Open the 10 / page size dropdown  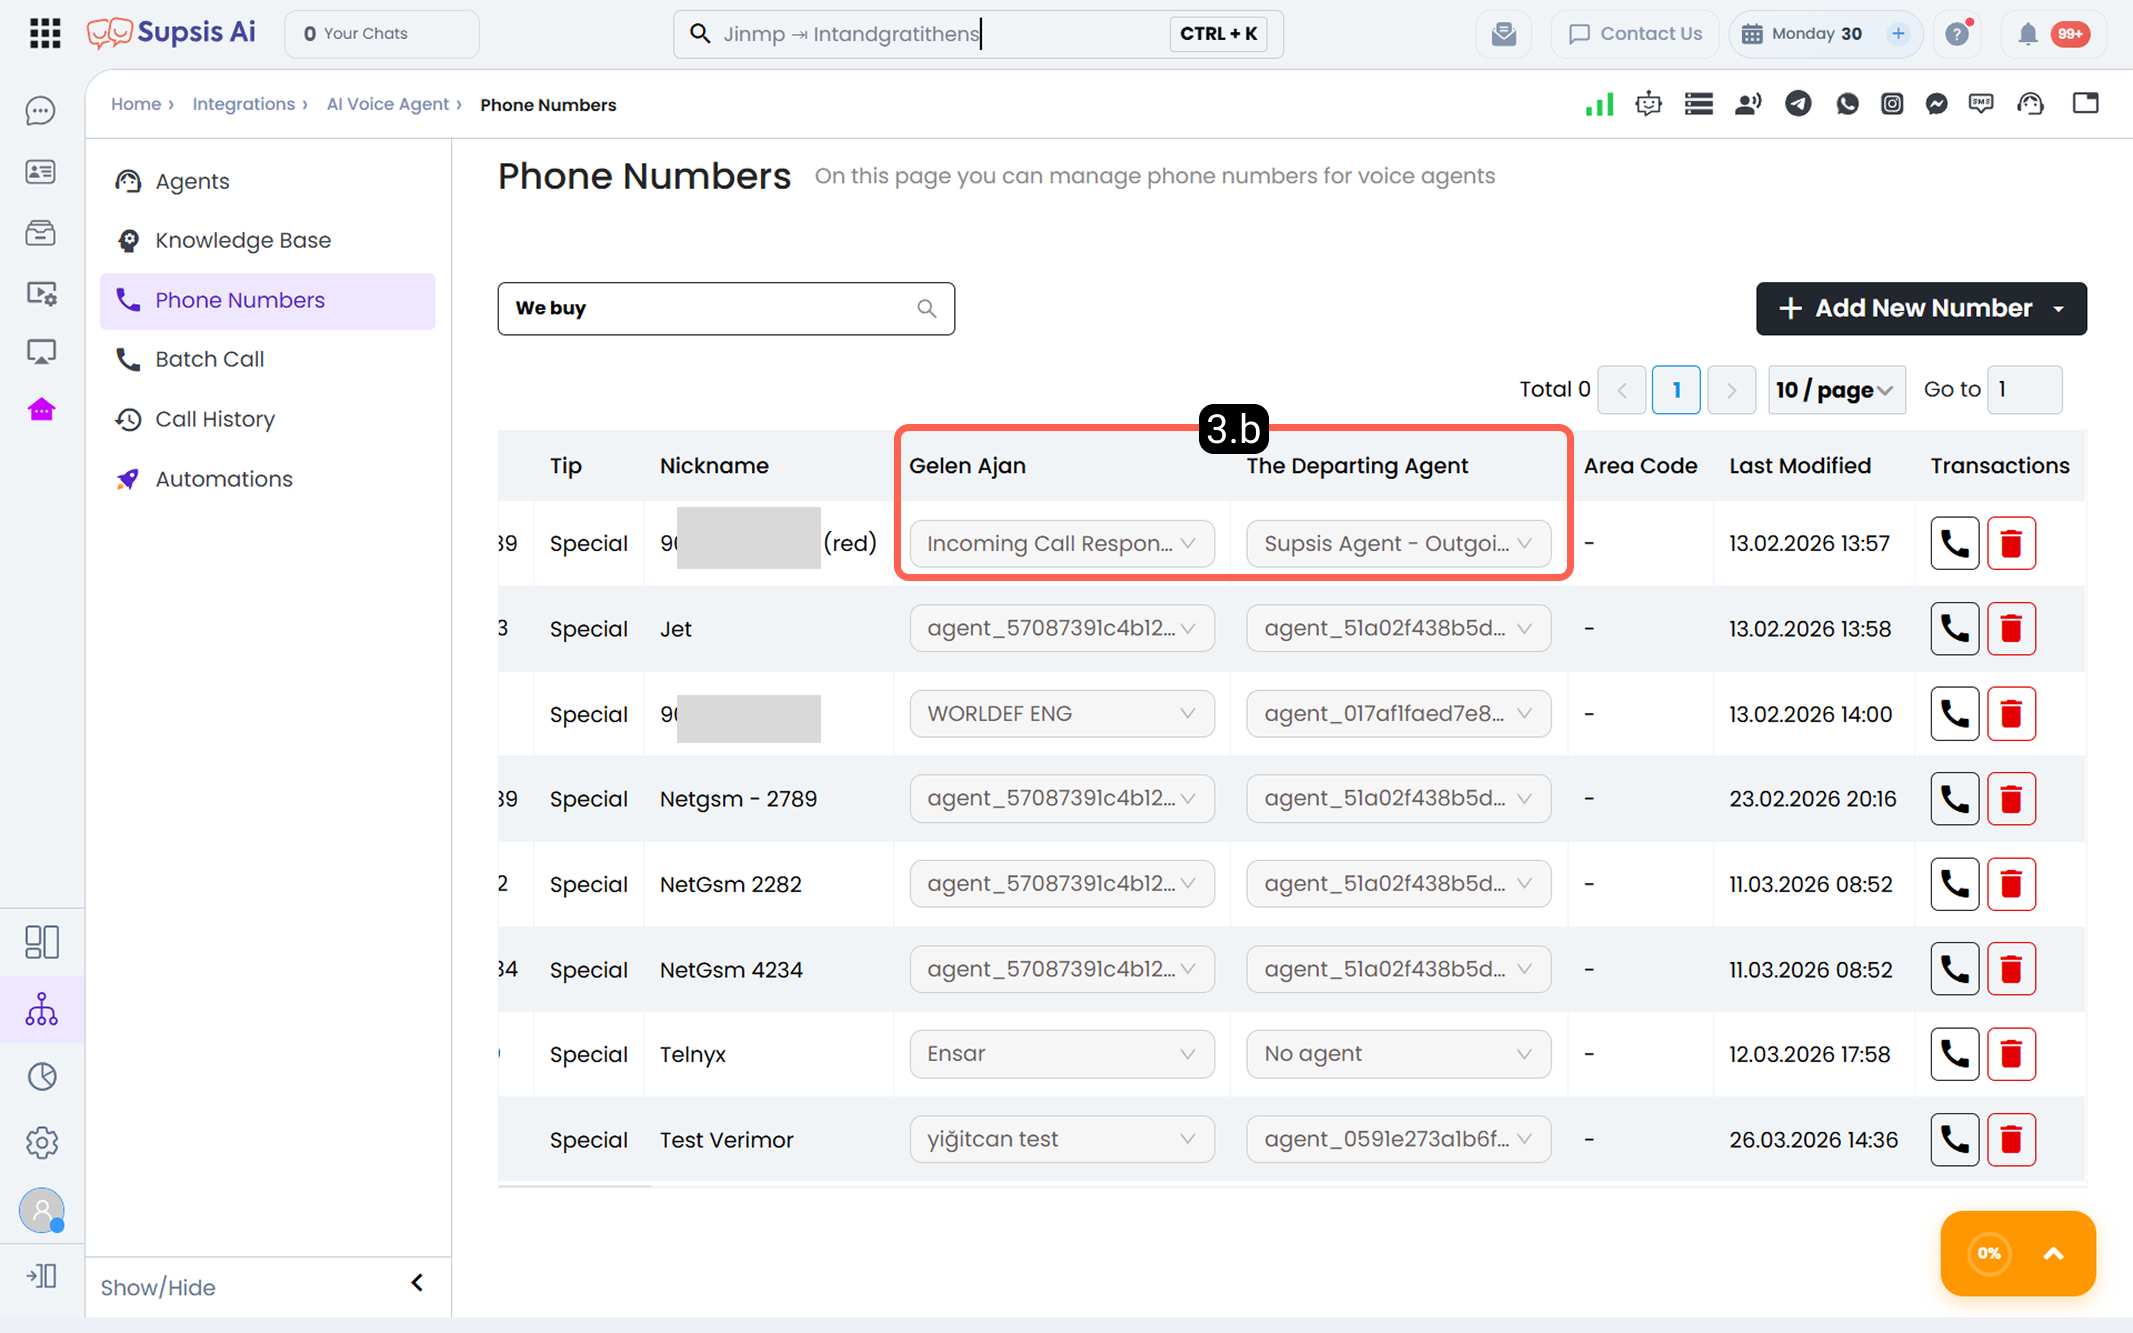[1836, 390]
